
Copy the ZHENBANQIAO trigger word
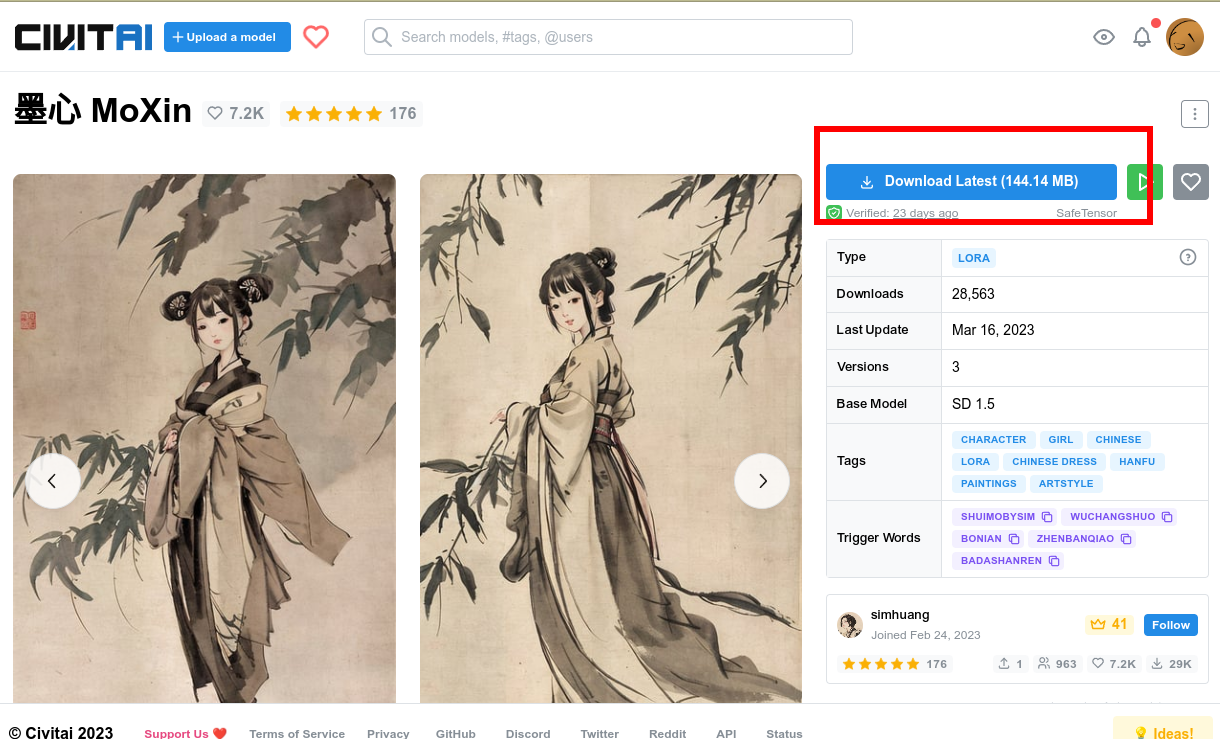pos(1126,539)
